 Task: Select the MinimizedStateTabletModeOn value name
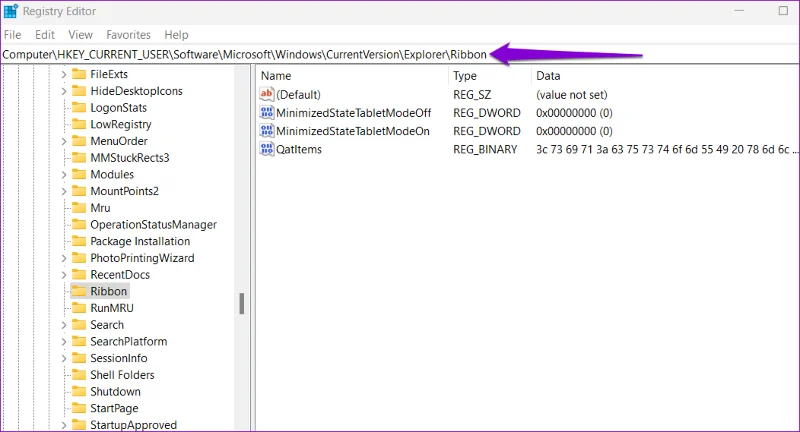point(353,131)
